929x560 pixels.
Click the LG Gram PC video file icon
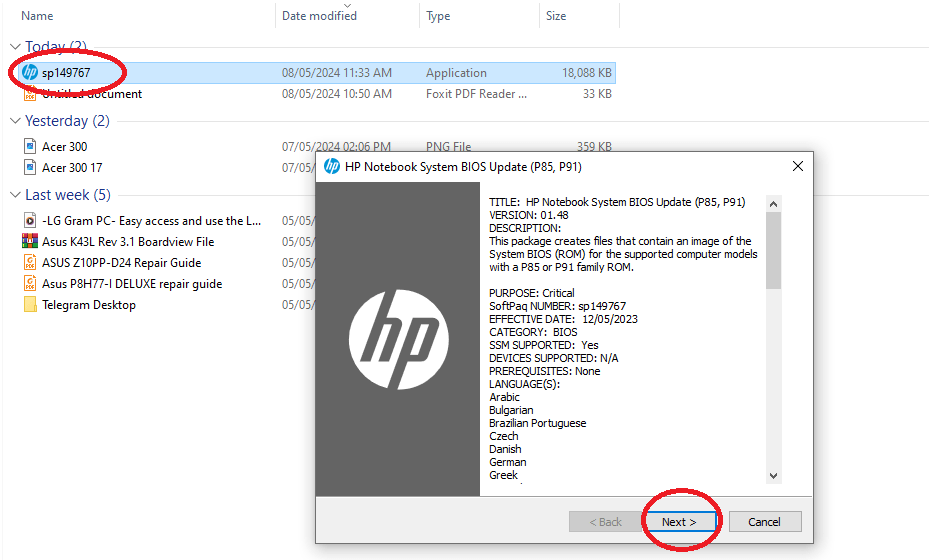click(x=30, y=220)
